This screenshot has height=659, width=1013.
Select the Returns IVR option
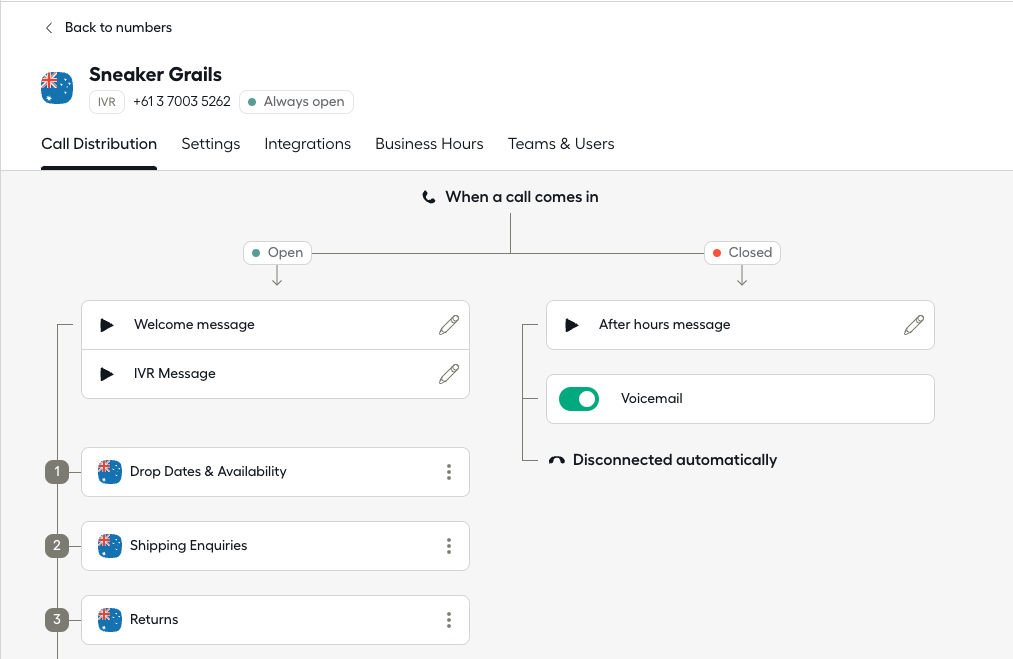[x=154, y=620]
